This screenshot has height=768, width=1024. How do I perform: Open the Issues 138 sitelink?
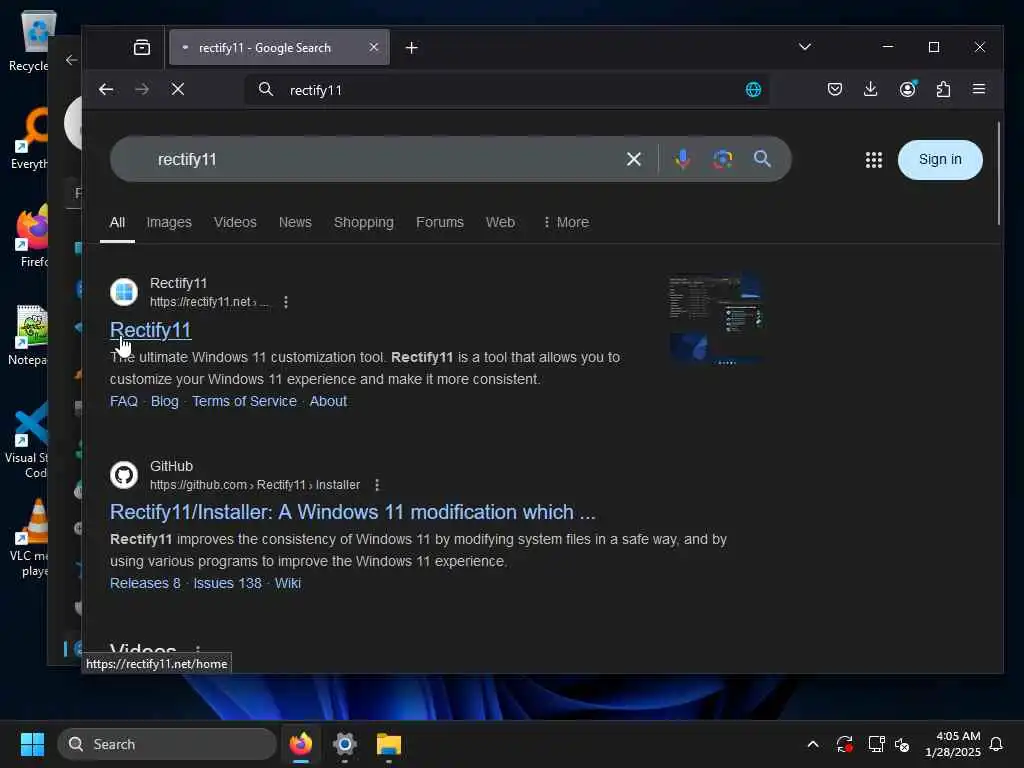click(x=227, y=583)
